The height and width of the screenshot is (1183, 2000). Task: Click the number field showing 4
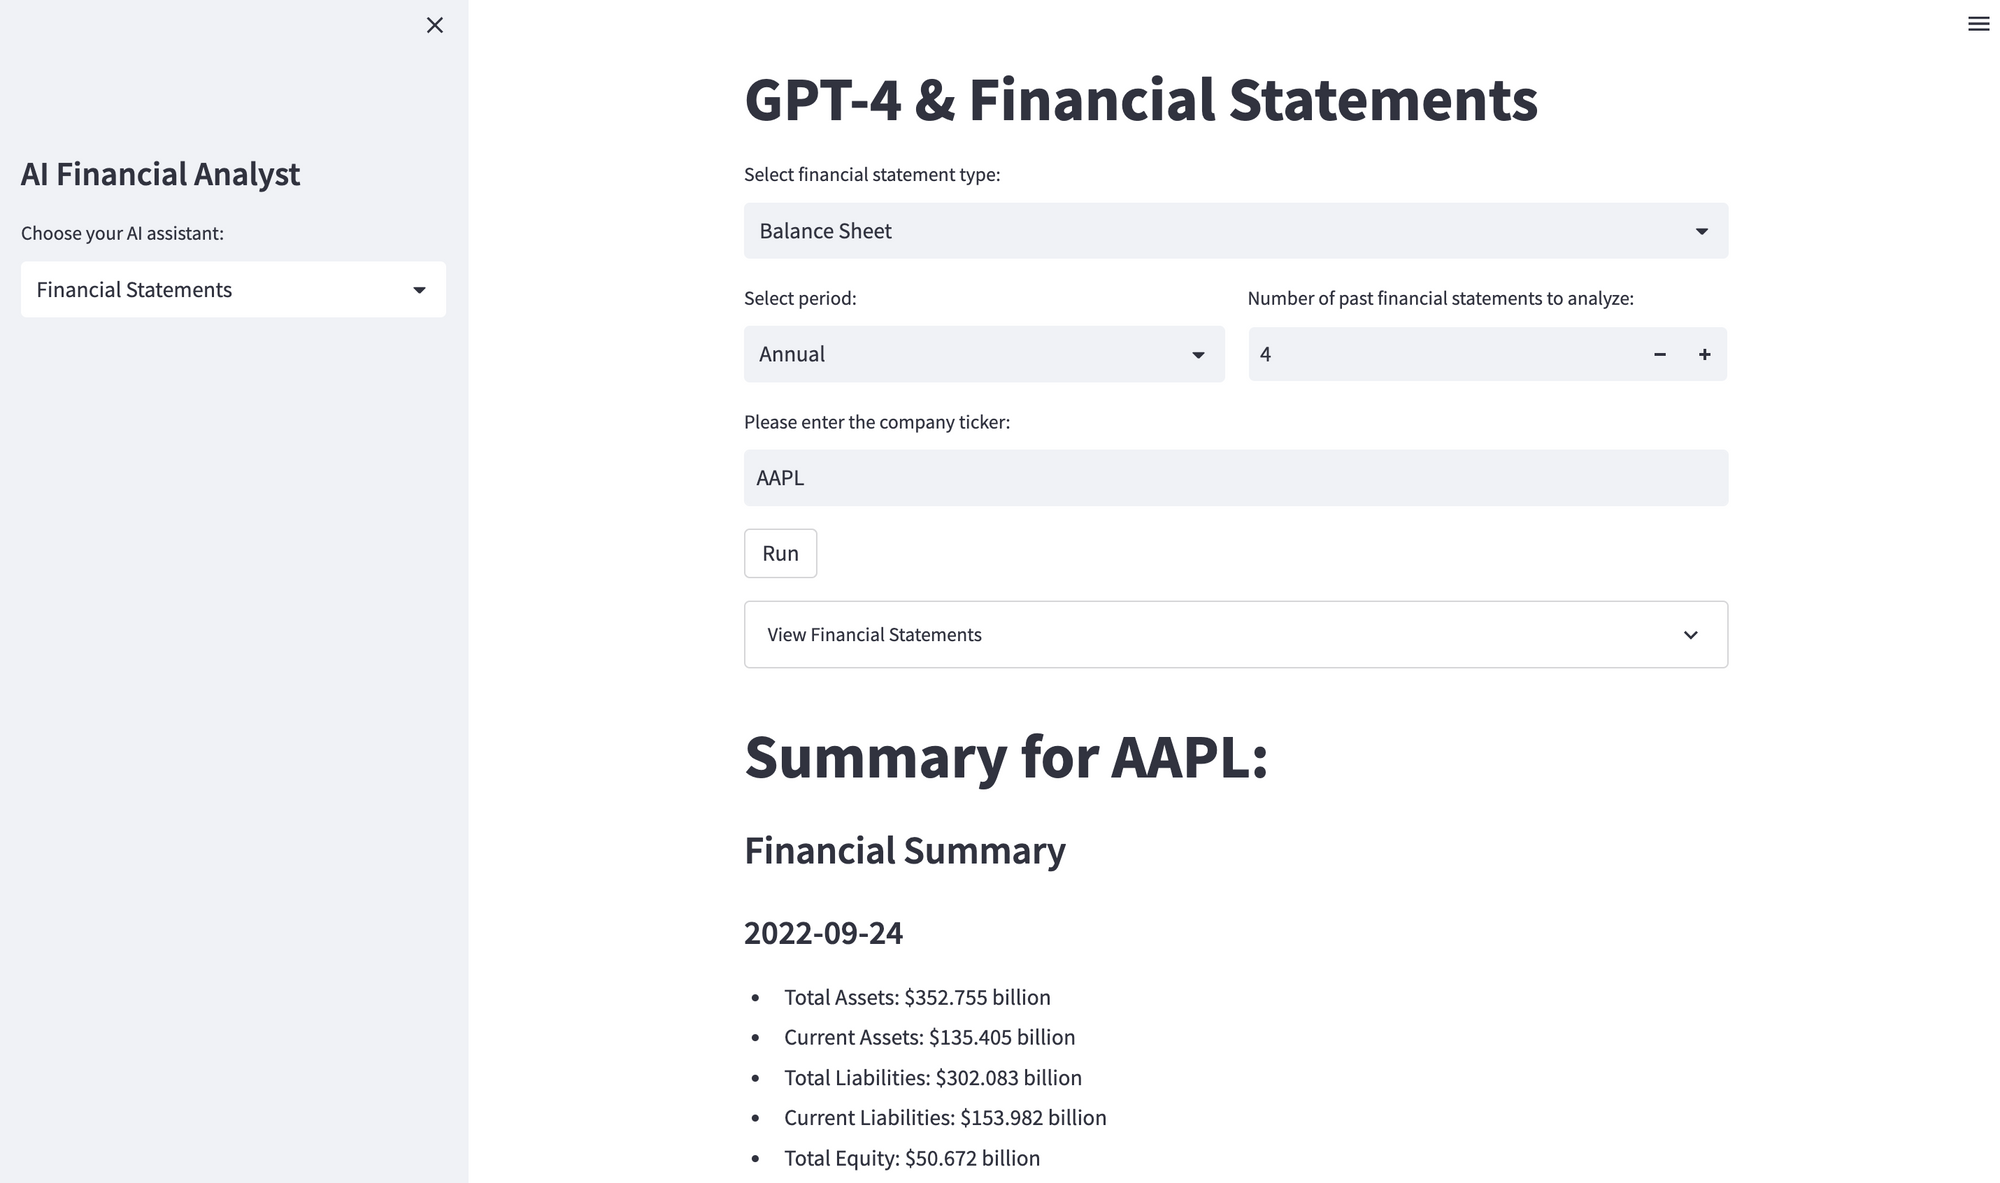1440,354
